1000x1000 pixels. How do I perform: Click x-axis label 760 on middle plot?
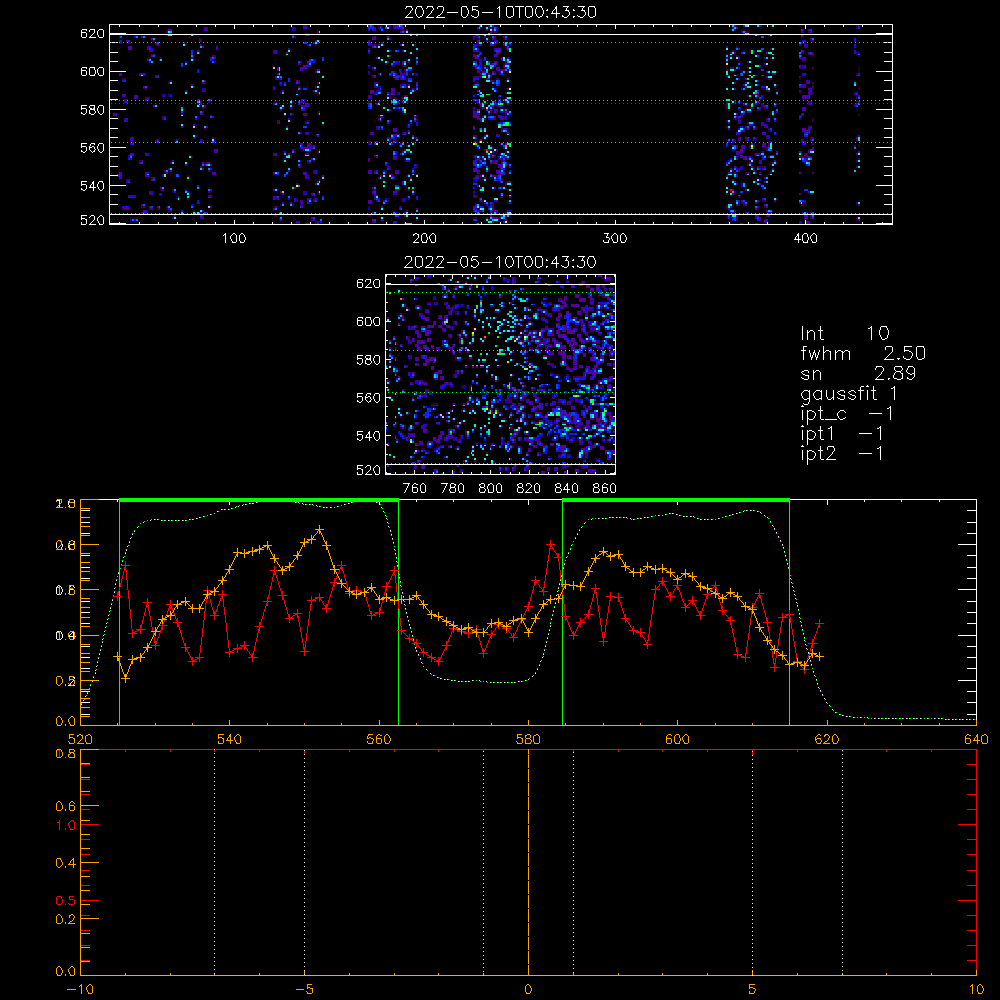coord(415,489)
